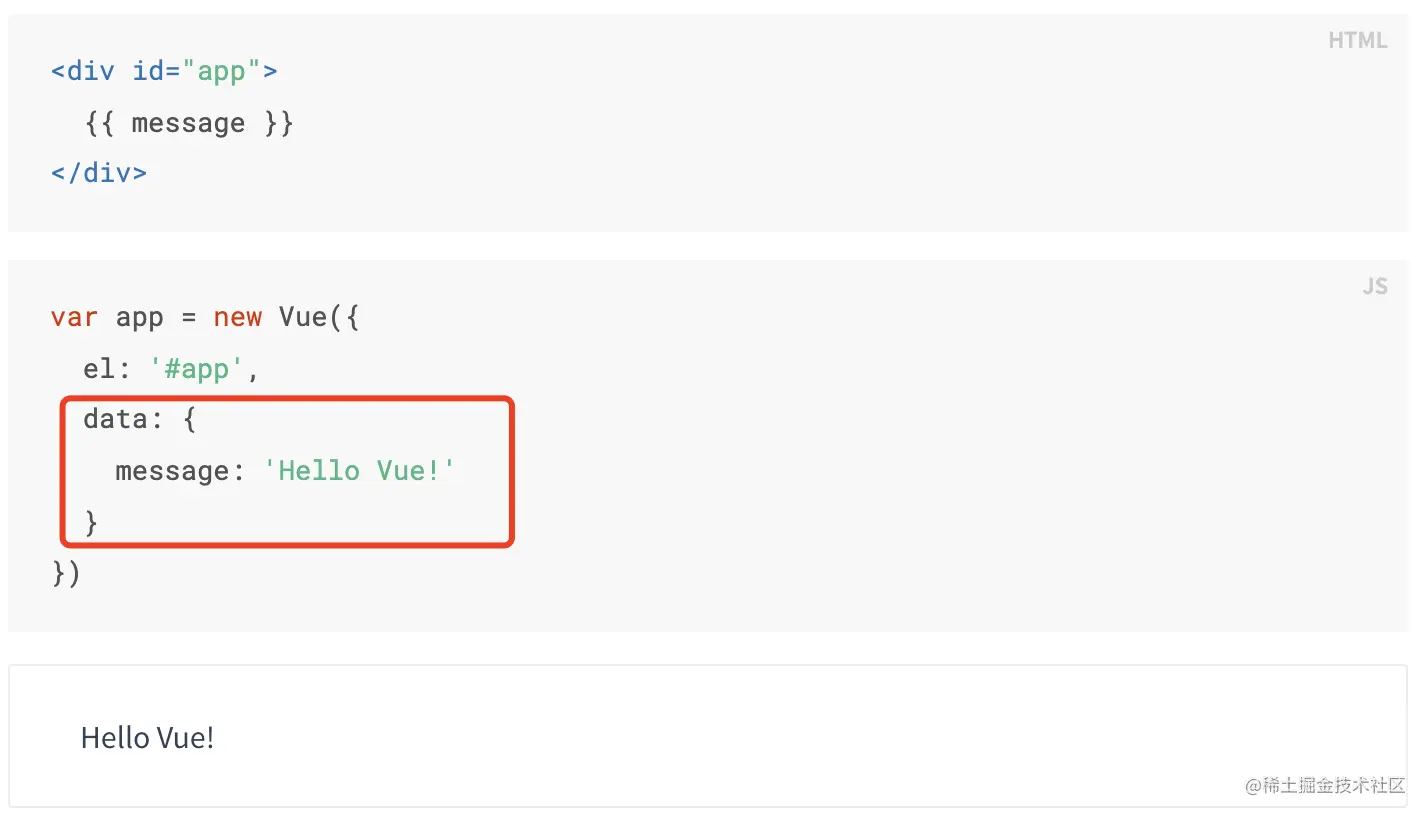Click the Vue constructor call
The width and height of the screenshot is (1428, 818).
point(303,317)
